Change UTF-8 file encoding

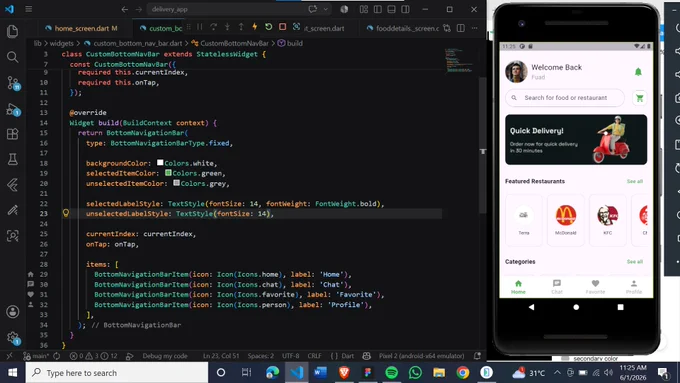pos(291,356)
